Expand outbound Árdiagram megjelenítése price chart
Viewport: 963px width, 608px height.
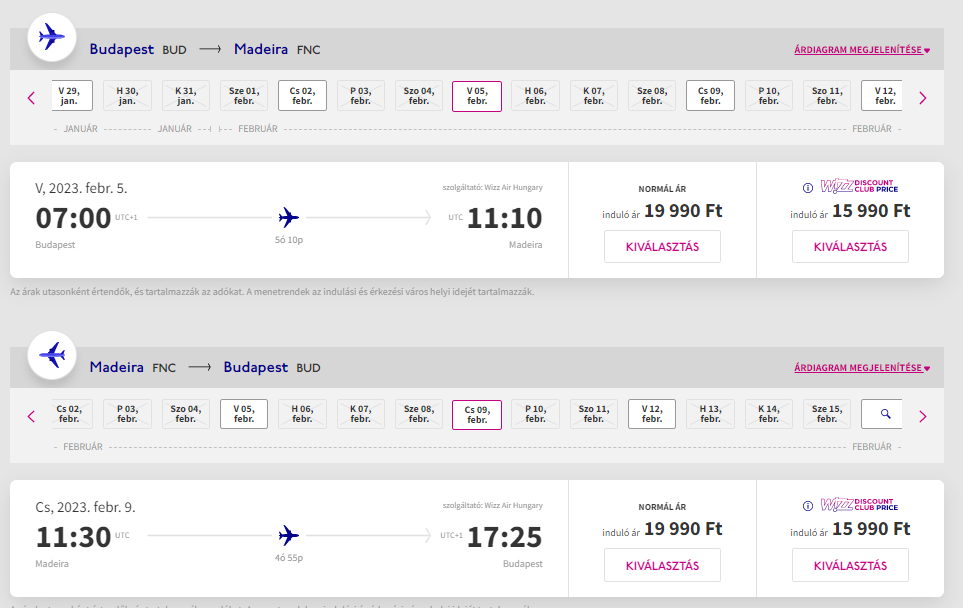(862, 50)
